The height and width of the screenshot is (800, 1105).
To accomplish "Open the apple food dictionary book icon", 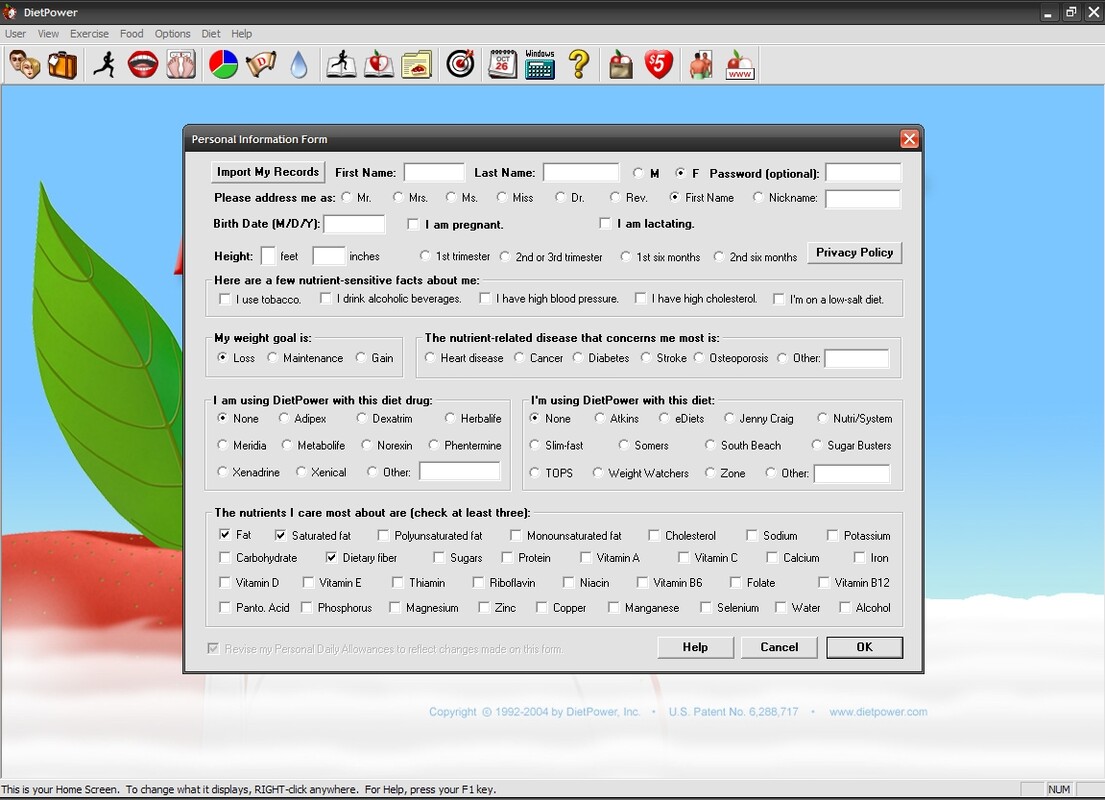I will [379, 65].
